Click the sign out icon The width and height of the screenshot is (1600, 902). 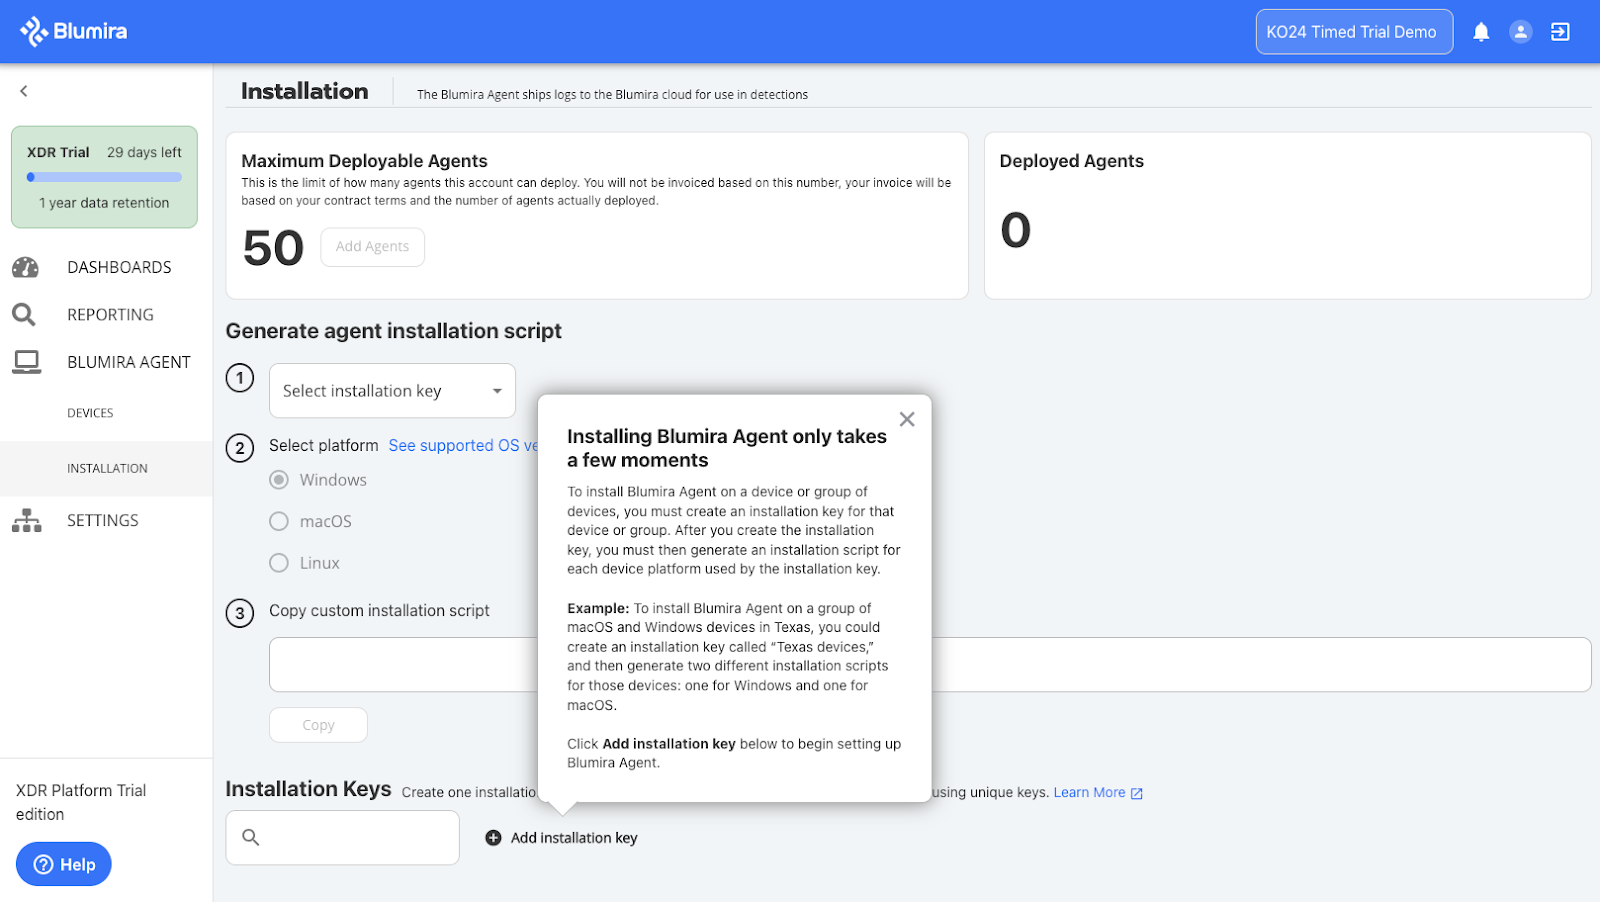pos(1560,32)
